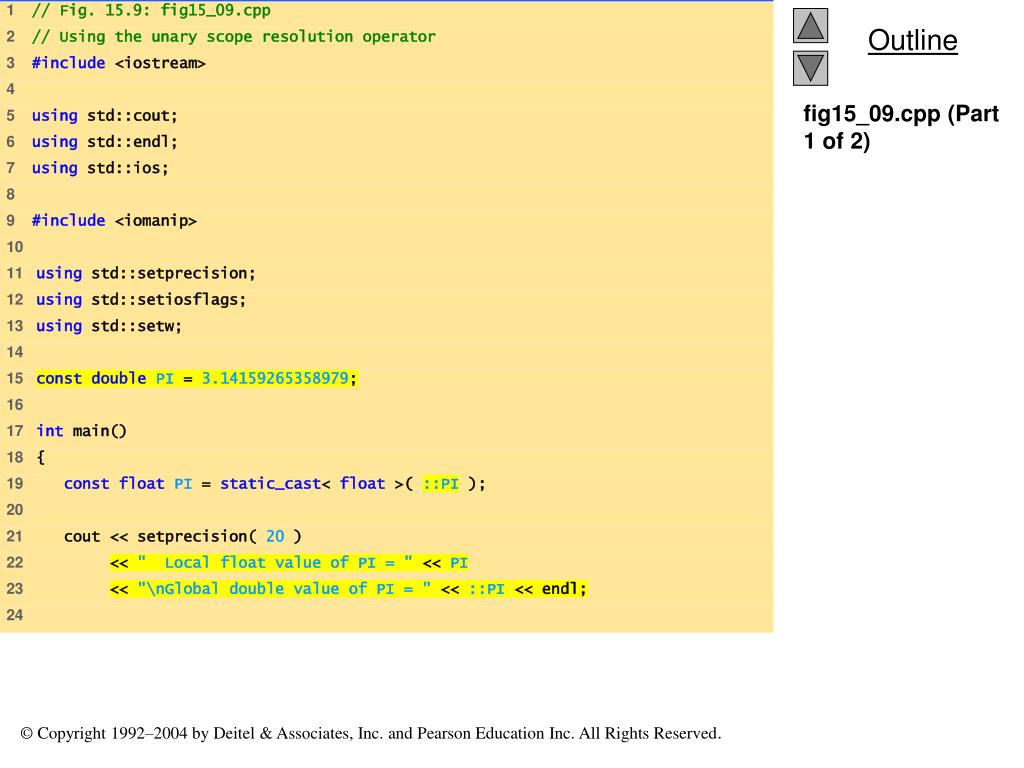
Task: Click the copyright notice text
Action: point(370,734)
